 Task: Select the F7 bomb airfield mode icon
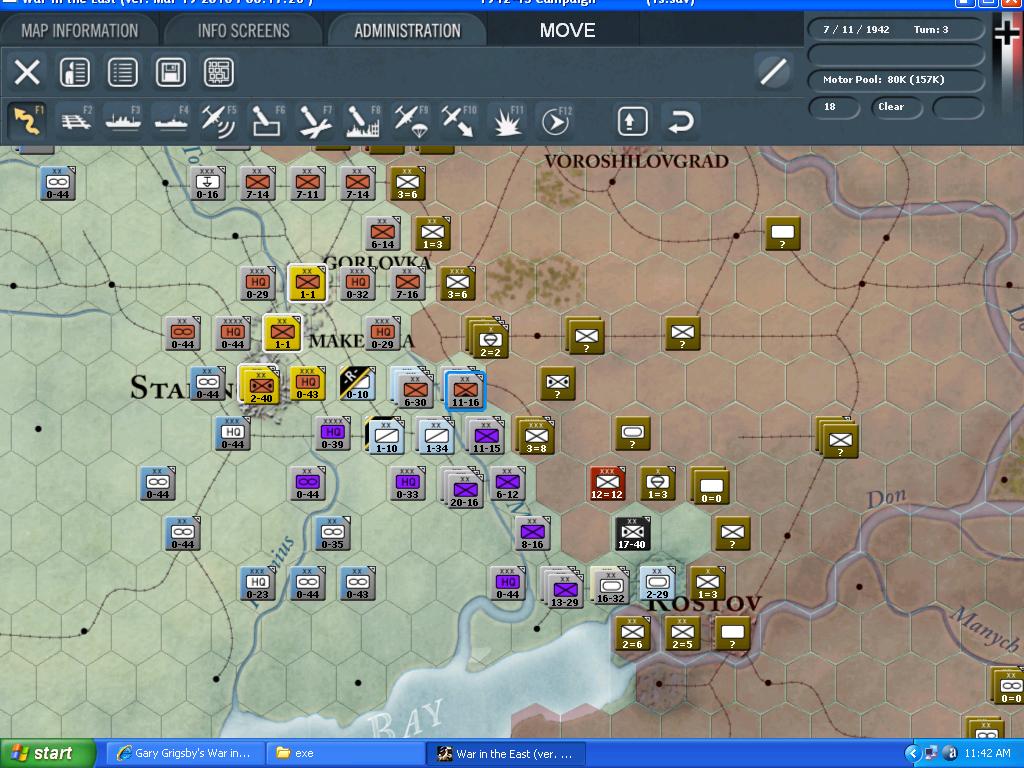click(315, 121)
